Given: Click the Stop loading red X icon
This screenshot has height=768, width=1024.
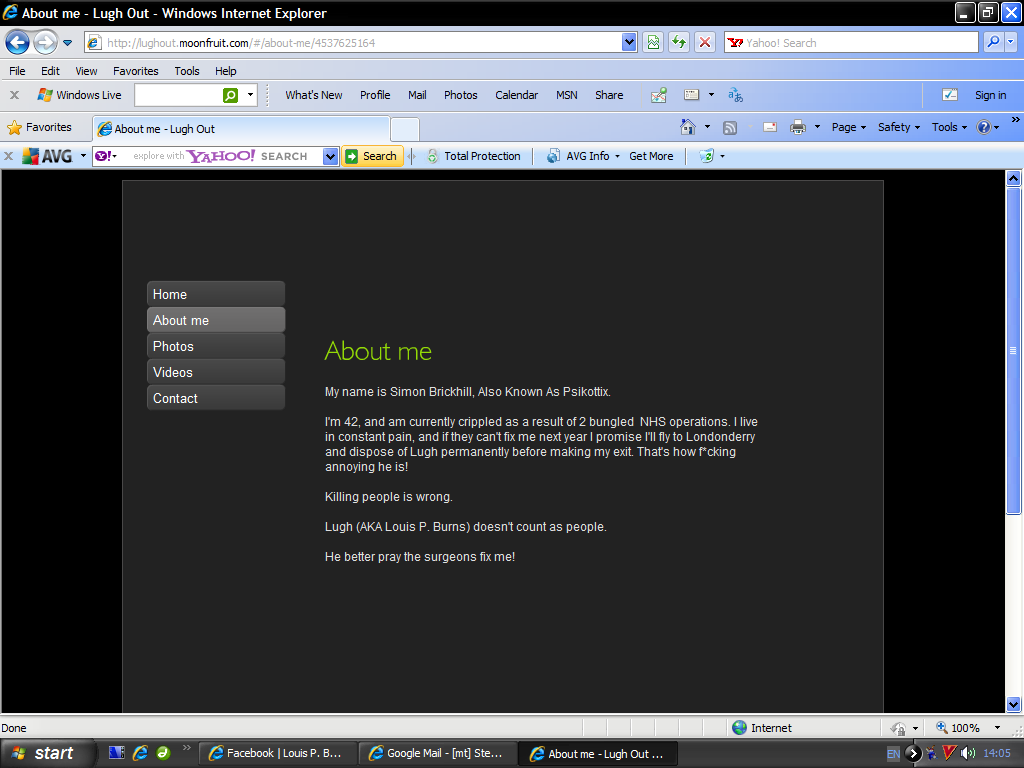Looking at the screenshot, I should click(705, 42).
